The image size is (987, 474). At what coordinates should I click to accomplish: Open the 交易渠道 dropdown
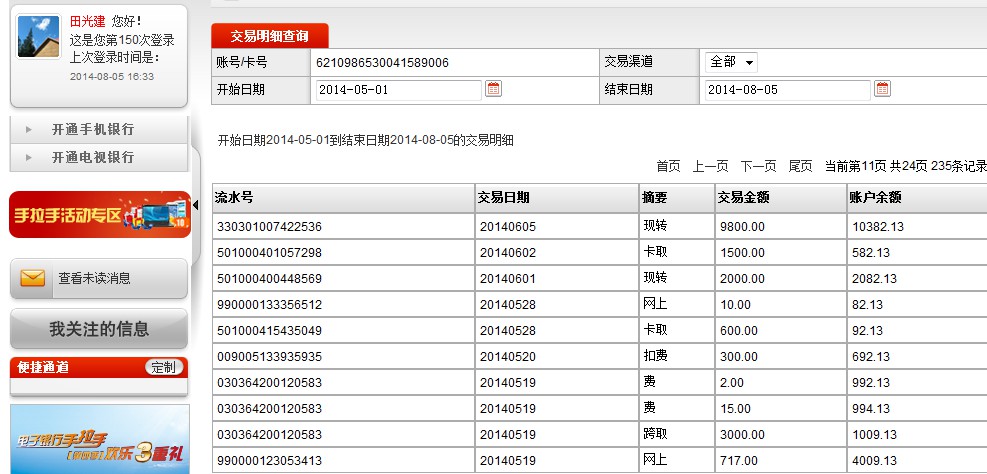(x=732, y=62)
